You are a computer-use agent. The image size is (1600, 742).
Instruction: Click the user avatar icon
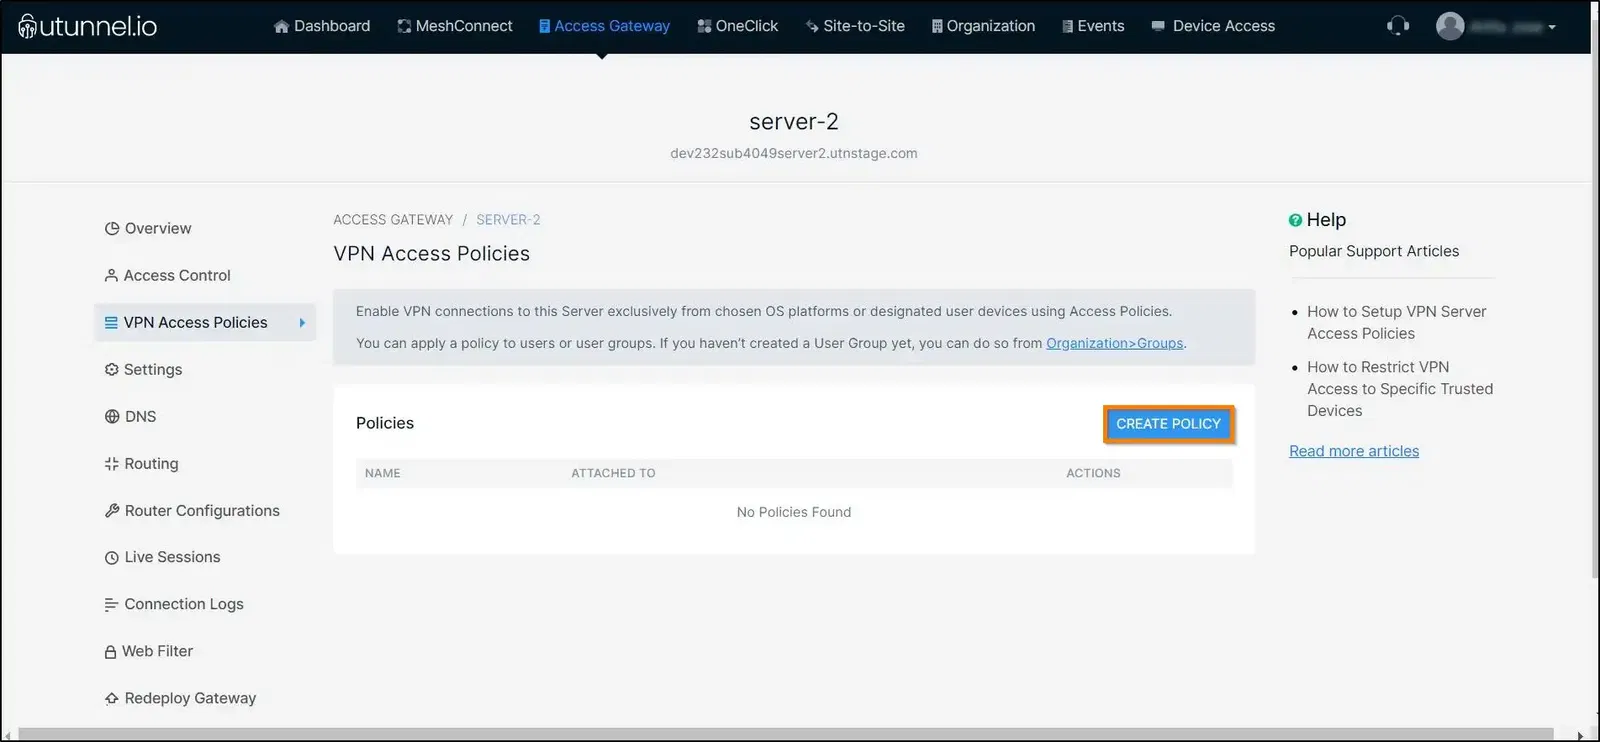tap(1450, 26)
